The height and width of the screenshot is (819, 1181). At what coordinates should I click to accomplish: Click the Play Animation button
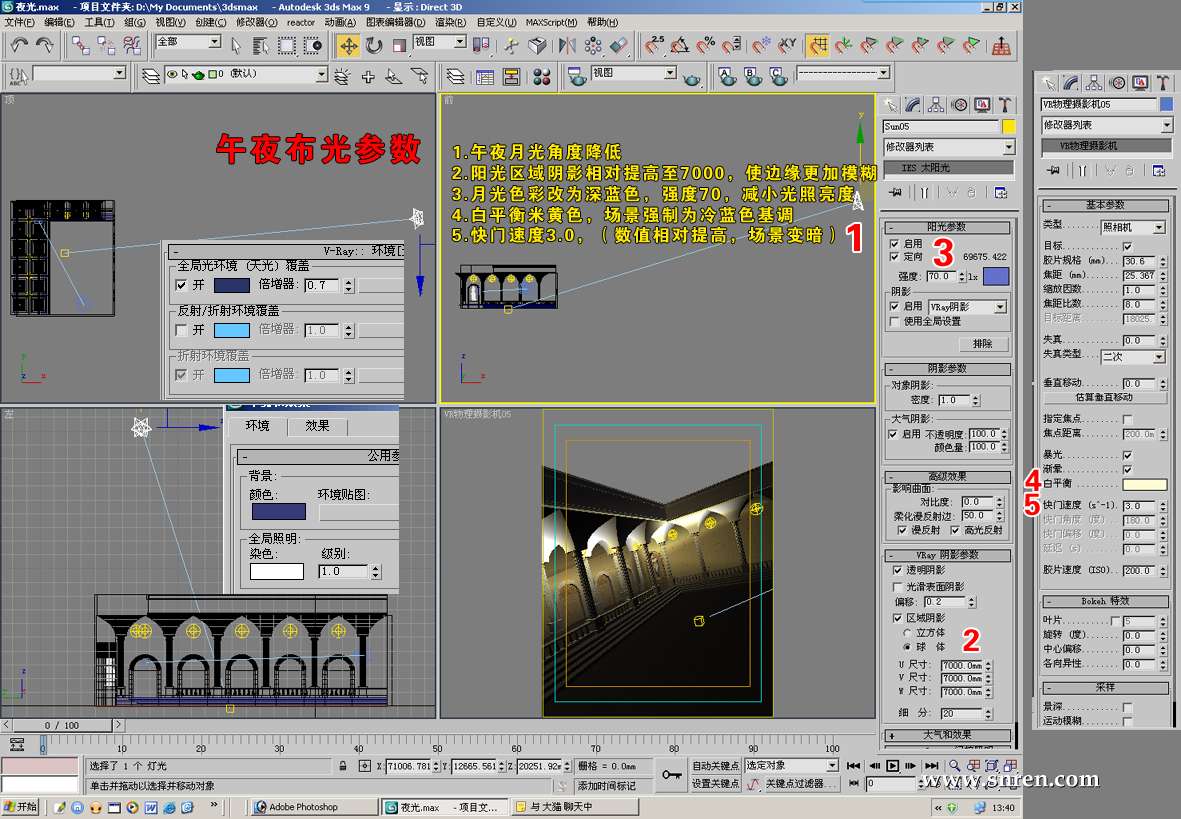click(x=892, y=766)
